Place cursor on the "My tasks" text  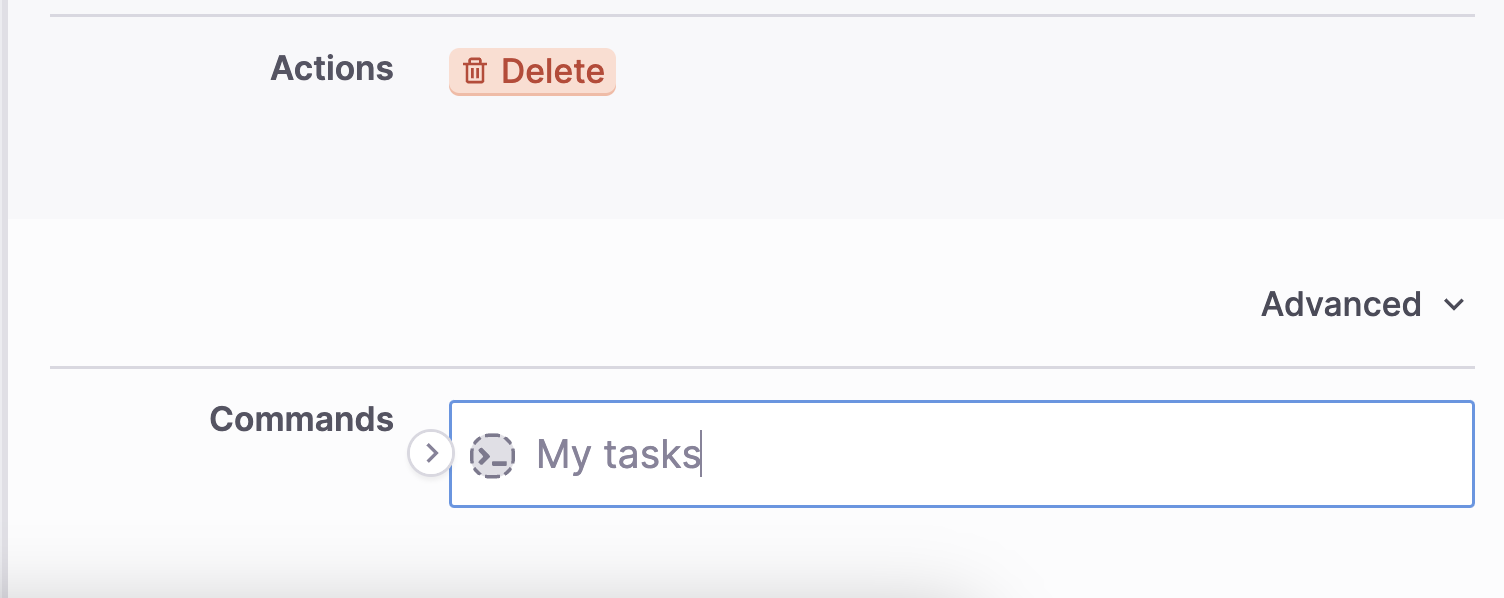tap(618, 455)
